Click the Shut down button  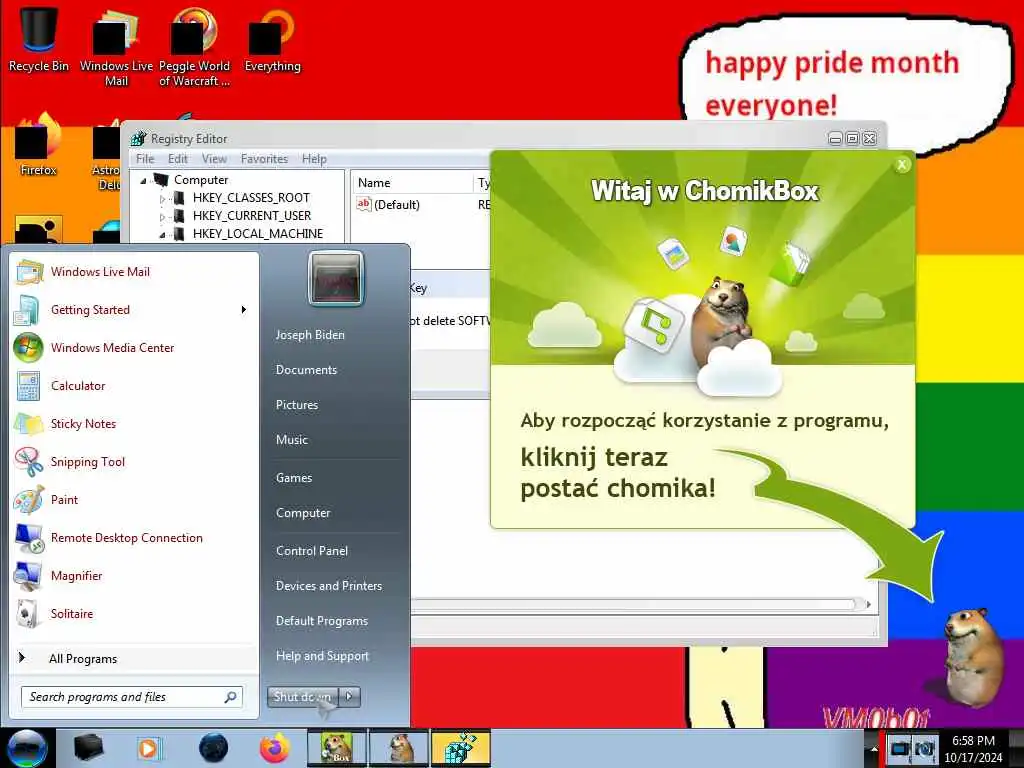(303, 696)
